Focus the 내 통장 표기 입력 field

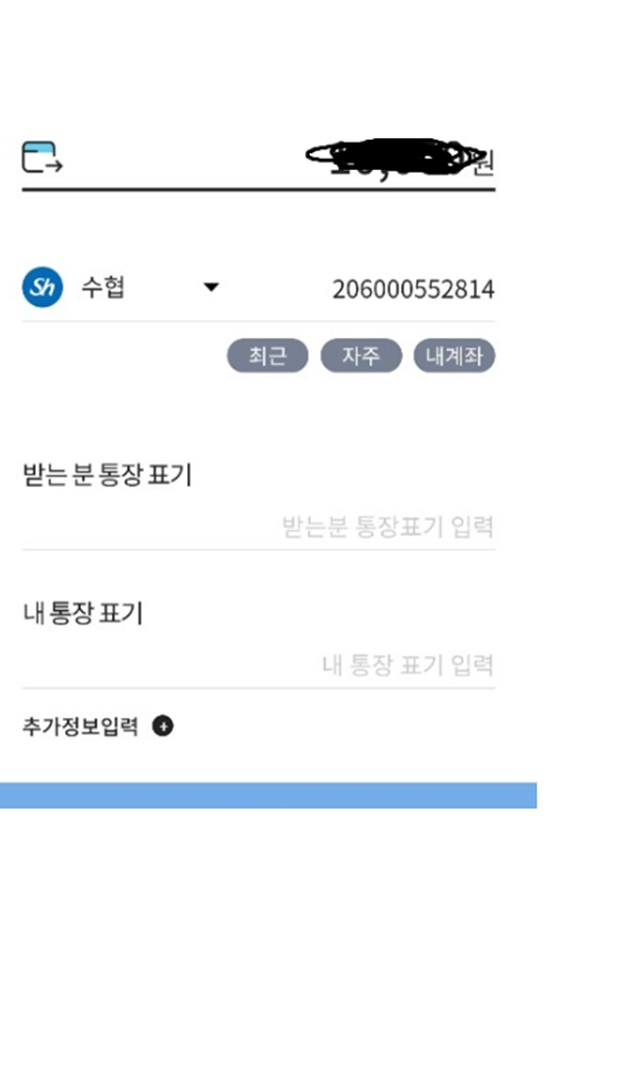[x=258, y=665]
